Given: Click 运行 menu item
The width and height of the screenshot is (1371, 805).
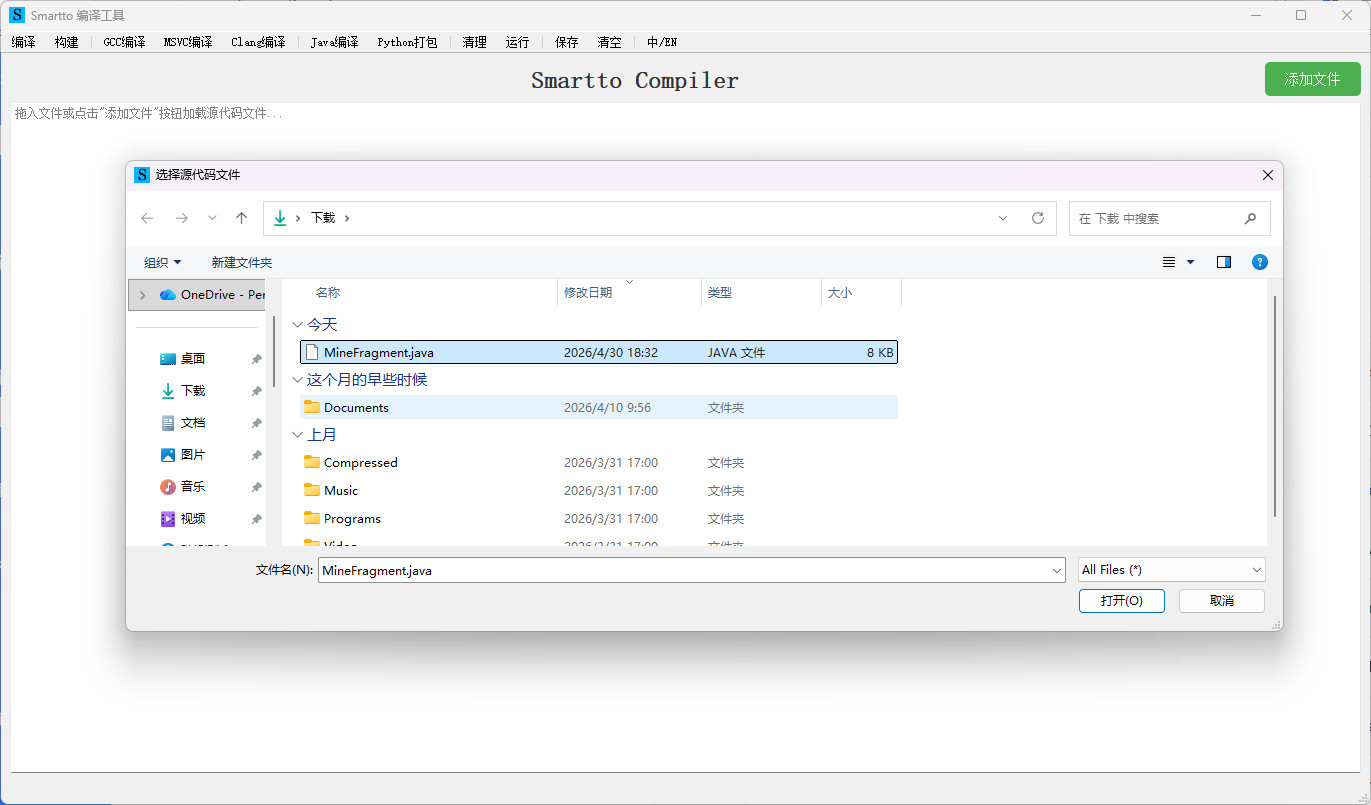Looking at the screenshot, I should (x=517, y=42).
